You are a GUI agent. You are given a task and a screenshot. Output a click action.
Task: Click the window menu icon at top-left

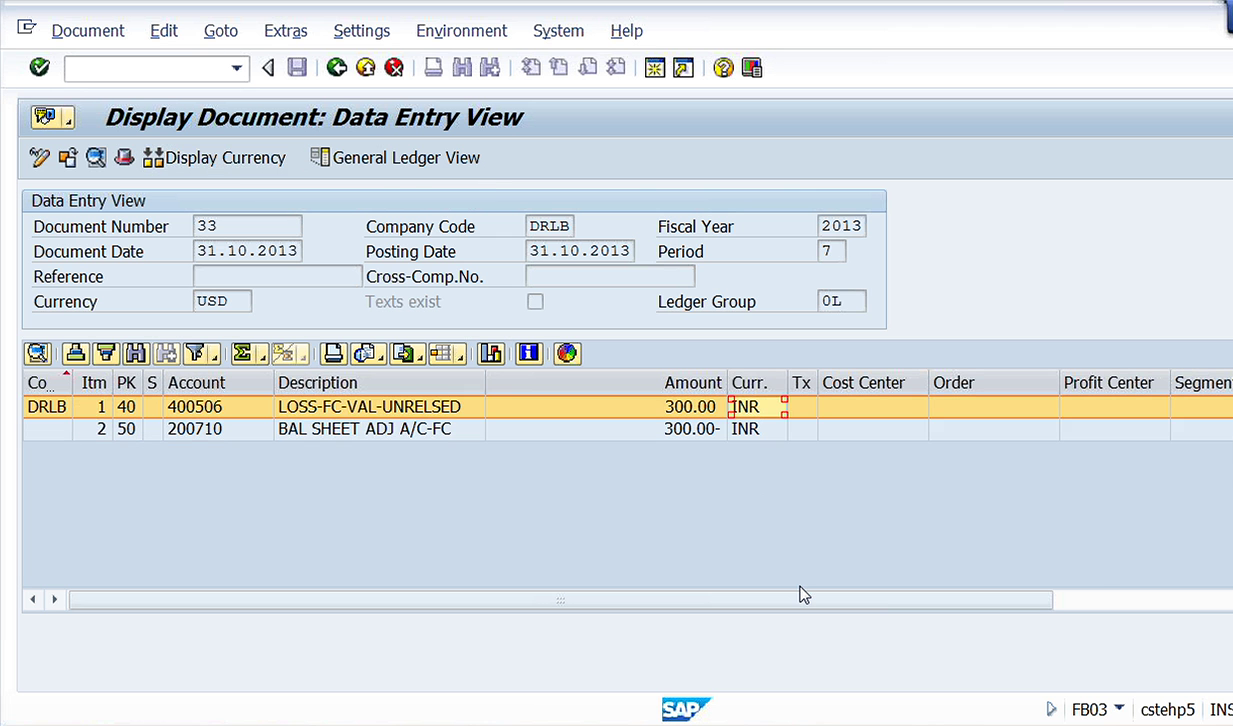pyautogui.click(x=27, y=27)
